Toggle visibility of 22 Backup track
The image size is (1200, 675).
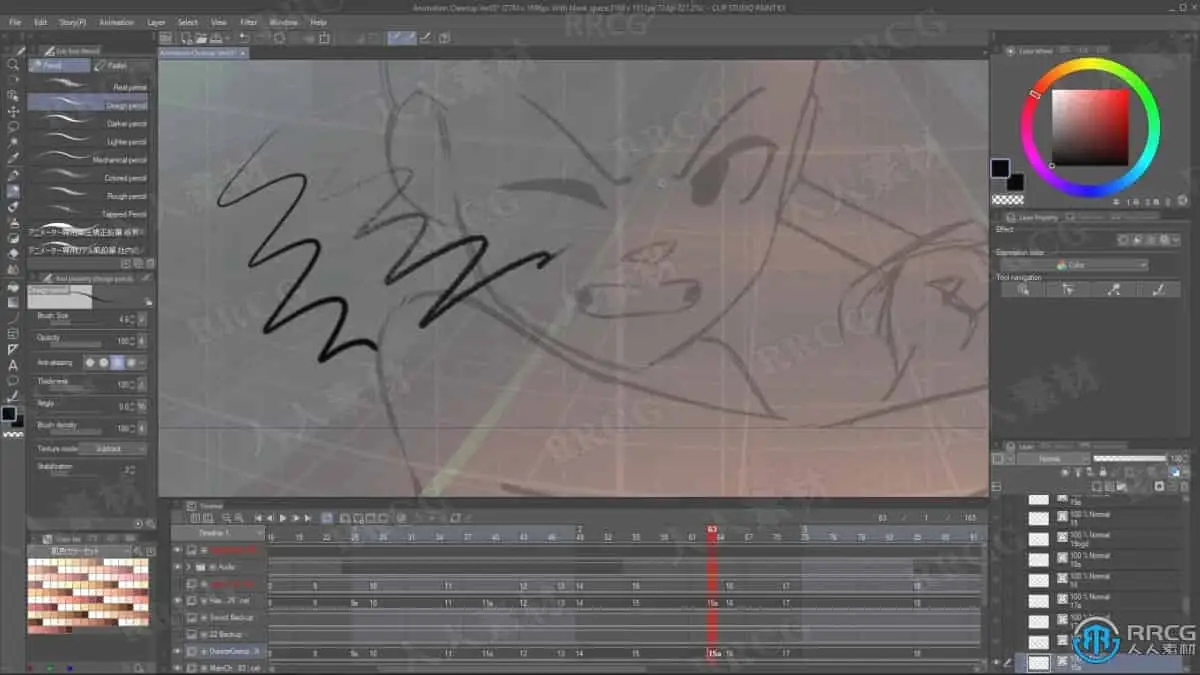[x=178, y=635]
